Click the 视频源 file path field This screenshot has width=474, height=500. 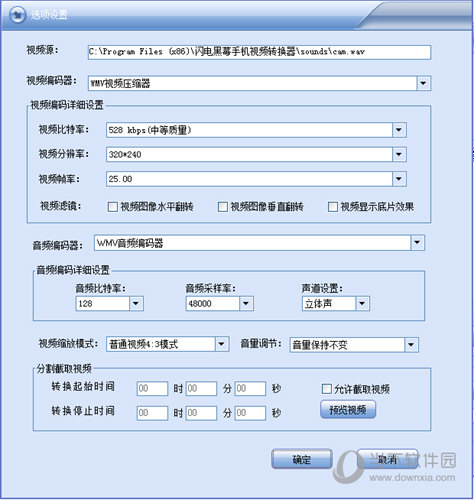coord(259,52)
